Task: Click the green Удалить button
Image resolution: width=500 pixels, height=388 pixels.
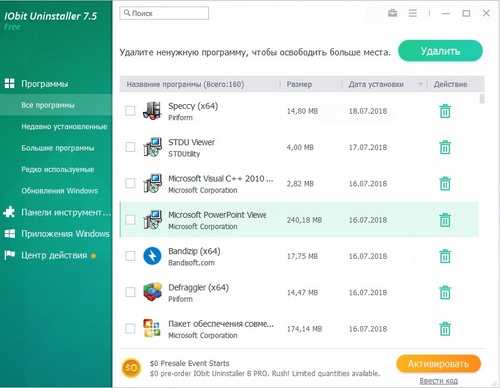Action: click(x=440, y=51)
